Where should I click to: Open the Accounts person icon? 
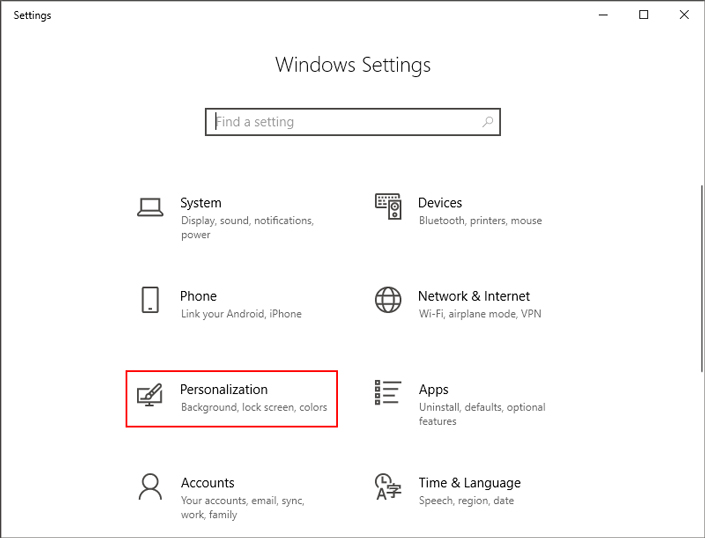(150, 487)
